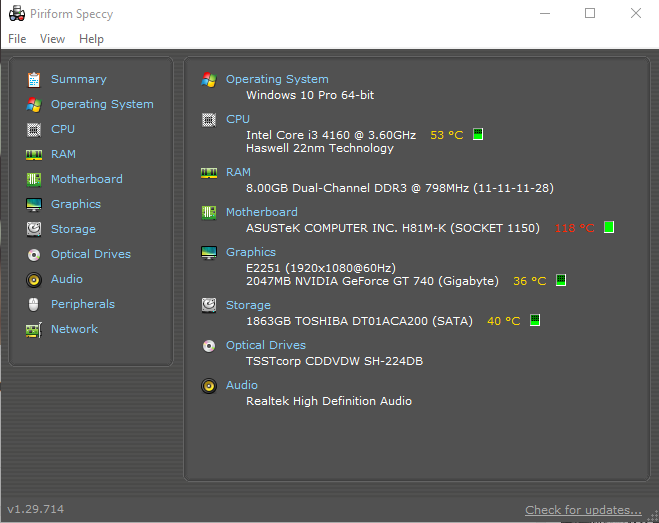Click the GPU temperature indicator beside 36 °C

coord(561,280)
